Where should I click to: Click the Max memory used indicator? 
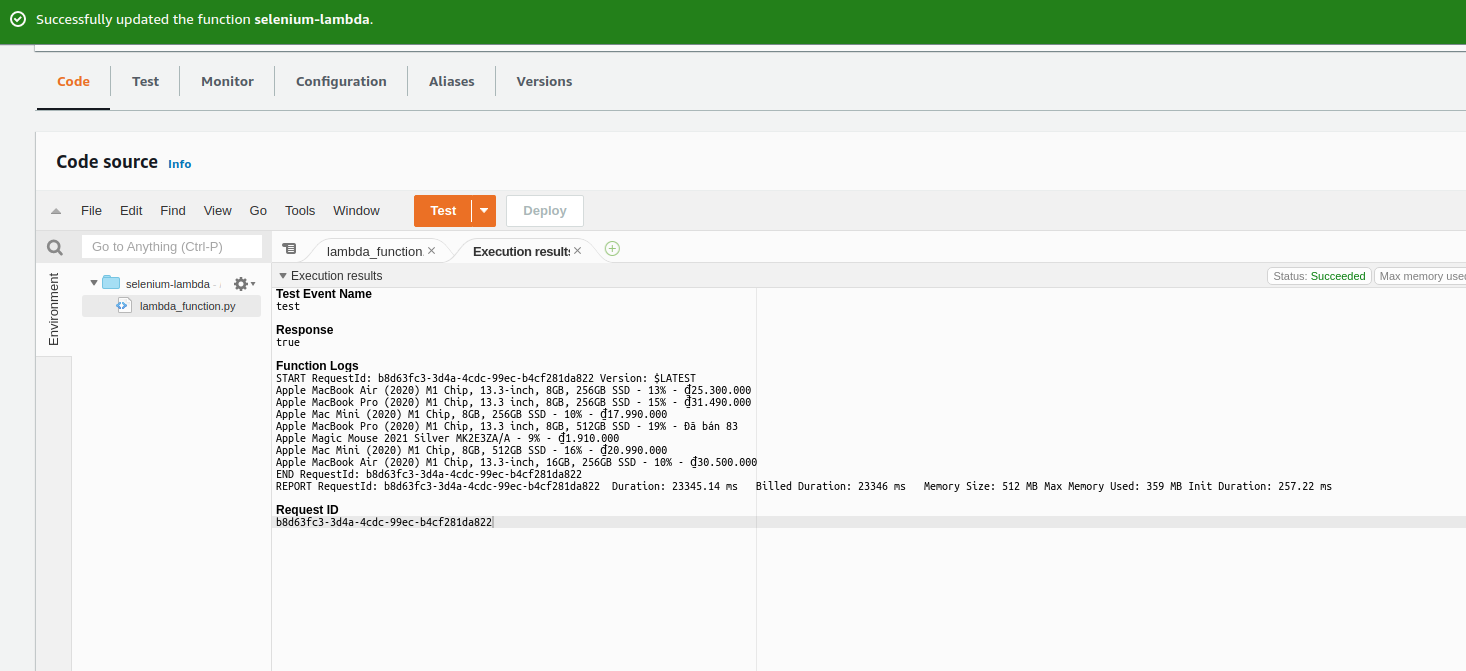tap(1421, 276)
